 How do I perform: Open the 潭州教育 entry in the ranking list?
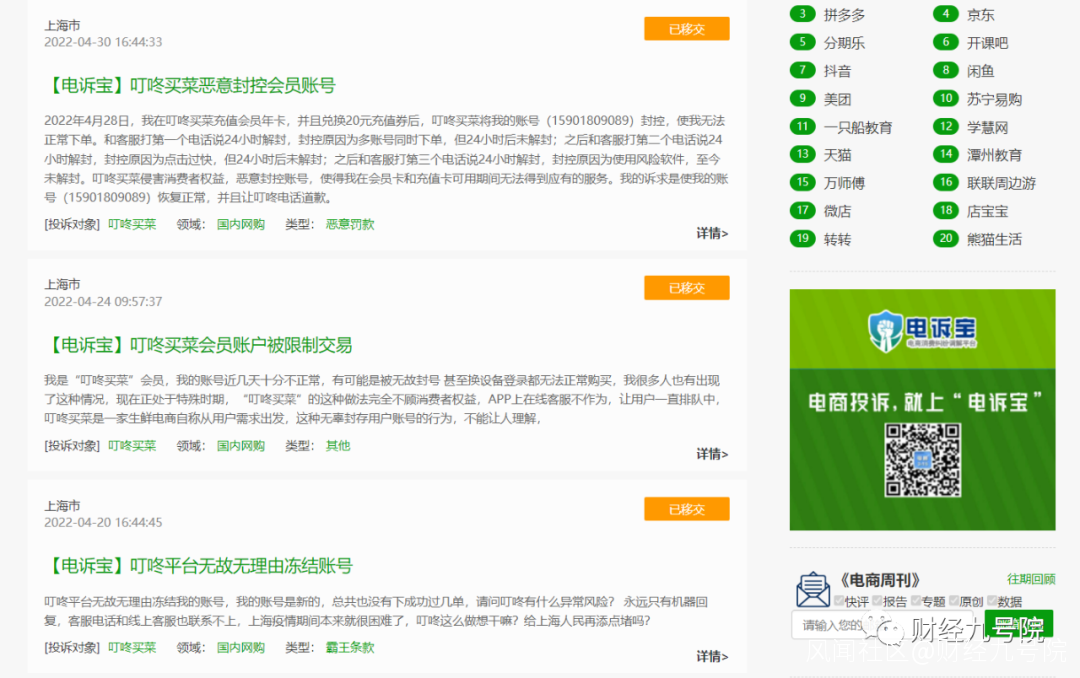tap(994, 155)
